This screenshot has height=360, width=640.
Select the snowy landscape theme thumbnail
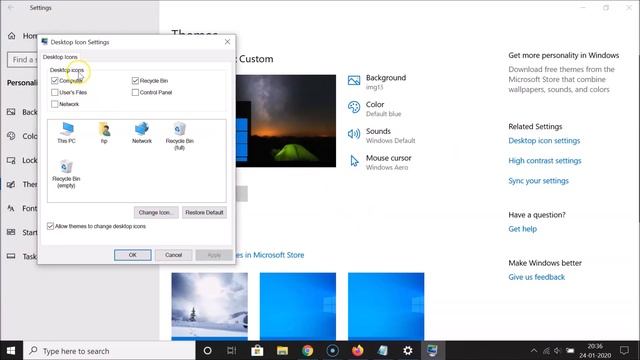coord(209,306)
